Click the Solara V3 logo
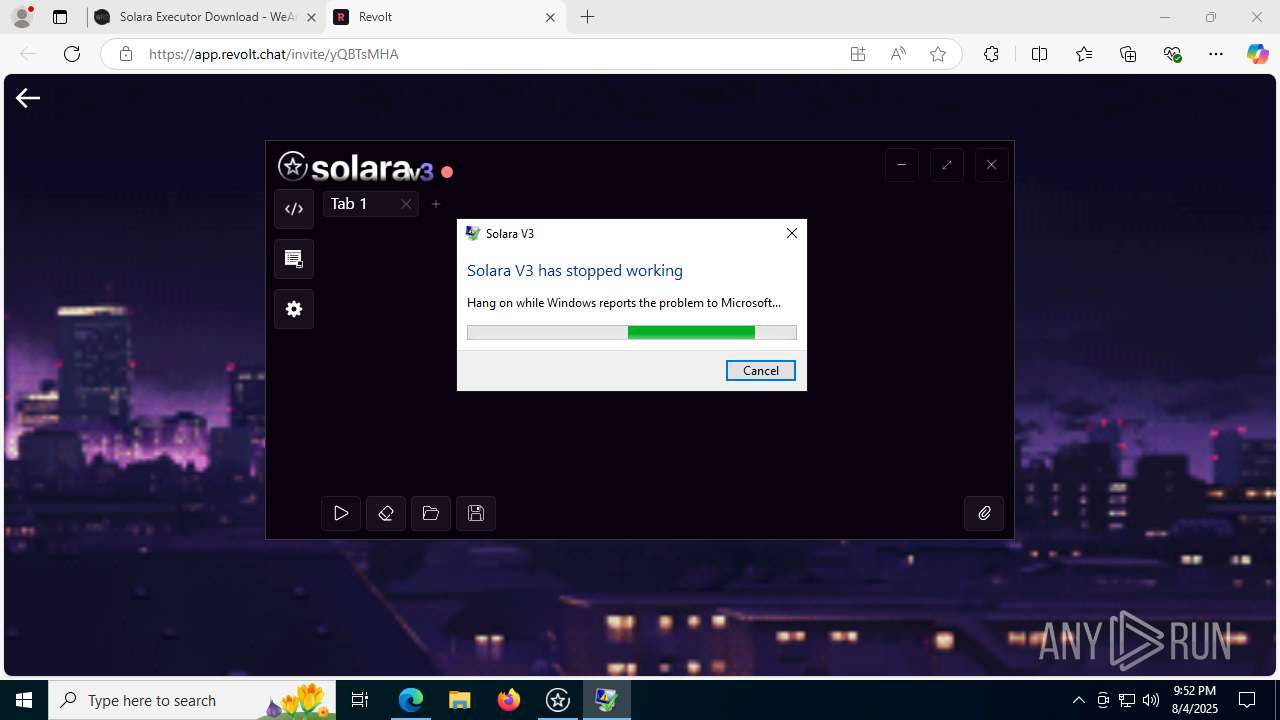This screenshot has width=1280, height=720. click(356, 168)
